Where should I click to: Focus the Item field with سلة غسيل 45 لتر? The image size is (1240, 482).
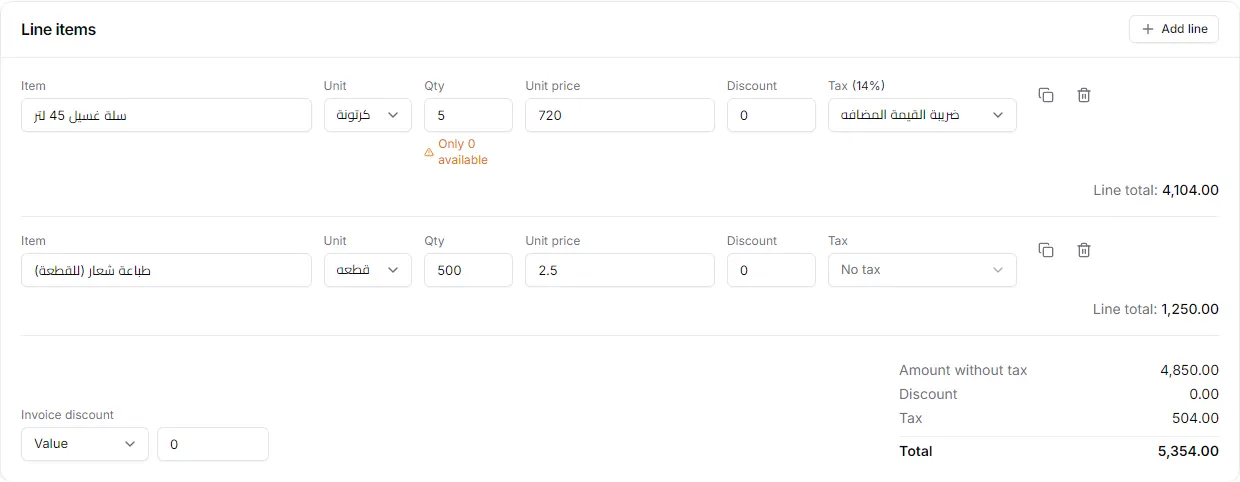point(166,115)
